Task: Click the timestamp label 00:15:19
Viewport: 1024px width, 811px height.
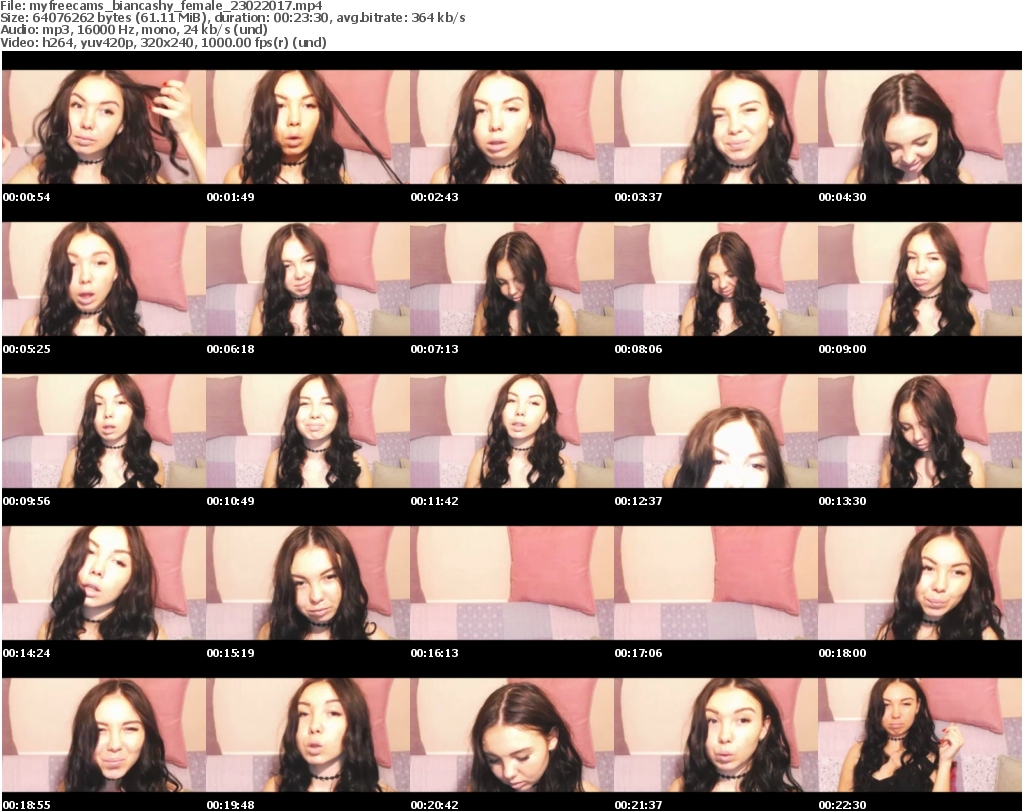Action: tap(231, 653)
